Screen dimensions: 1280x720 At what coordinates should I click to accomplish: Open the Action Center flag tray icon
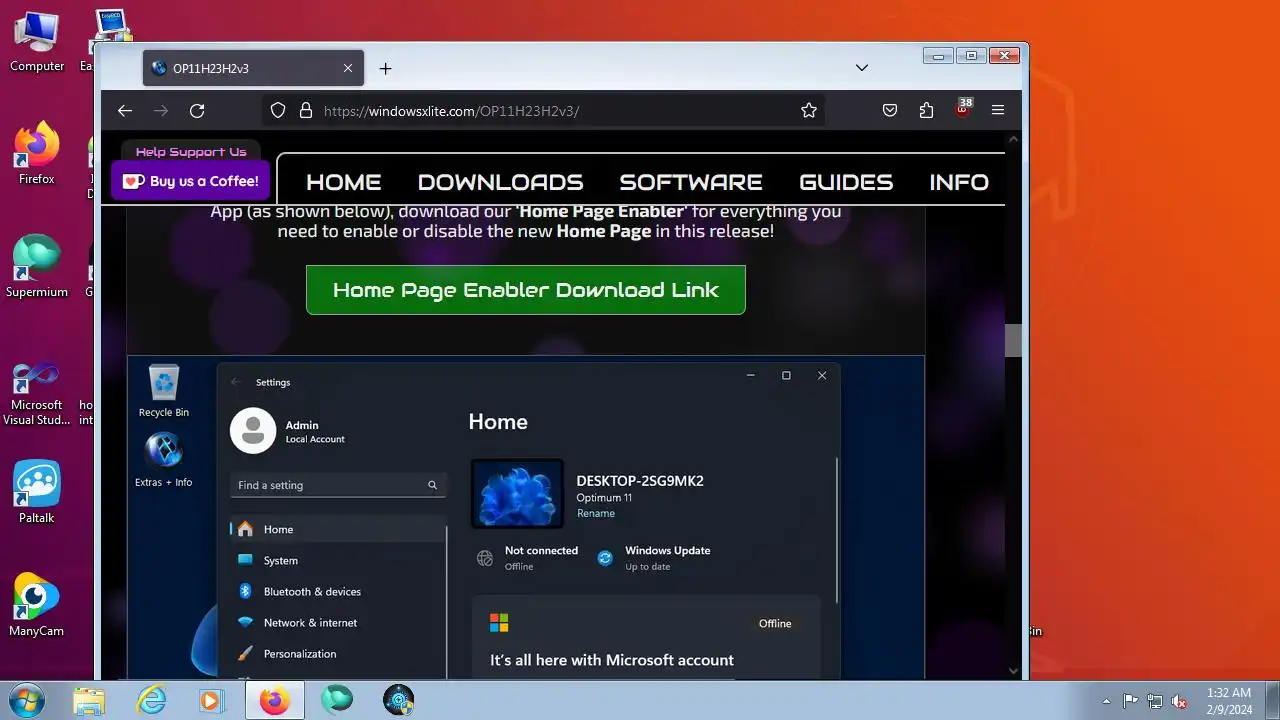1130,701
